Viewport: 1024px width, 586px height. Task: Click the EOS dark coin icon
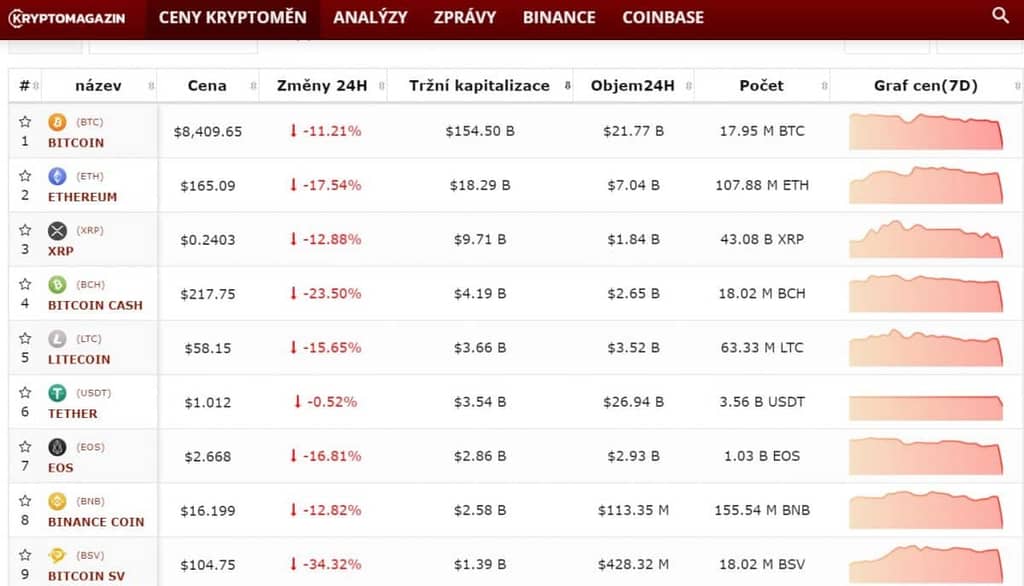(x=57, y=448)
